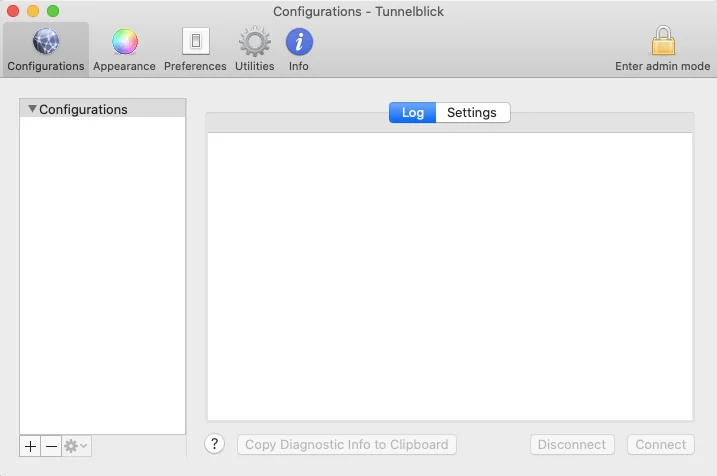This screenshot has height=476, width=717.
Task: Click inside the empty log text area
Action: coord(450,277)
